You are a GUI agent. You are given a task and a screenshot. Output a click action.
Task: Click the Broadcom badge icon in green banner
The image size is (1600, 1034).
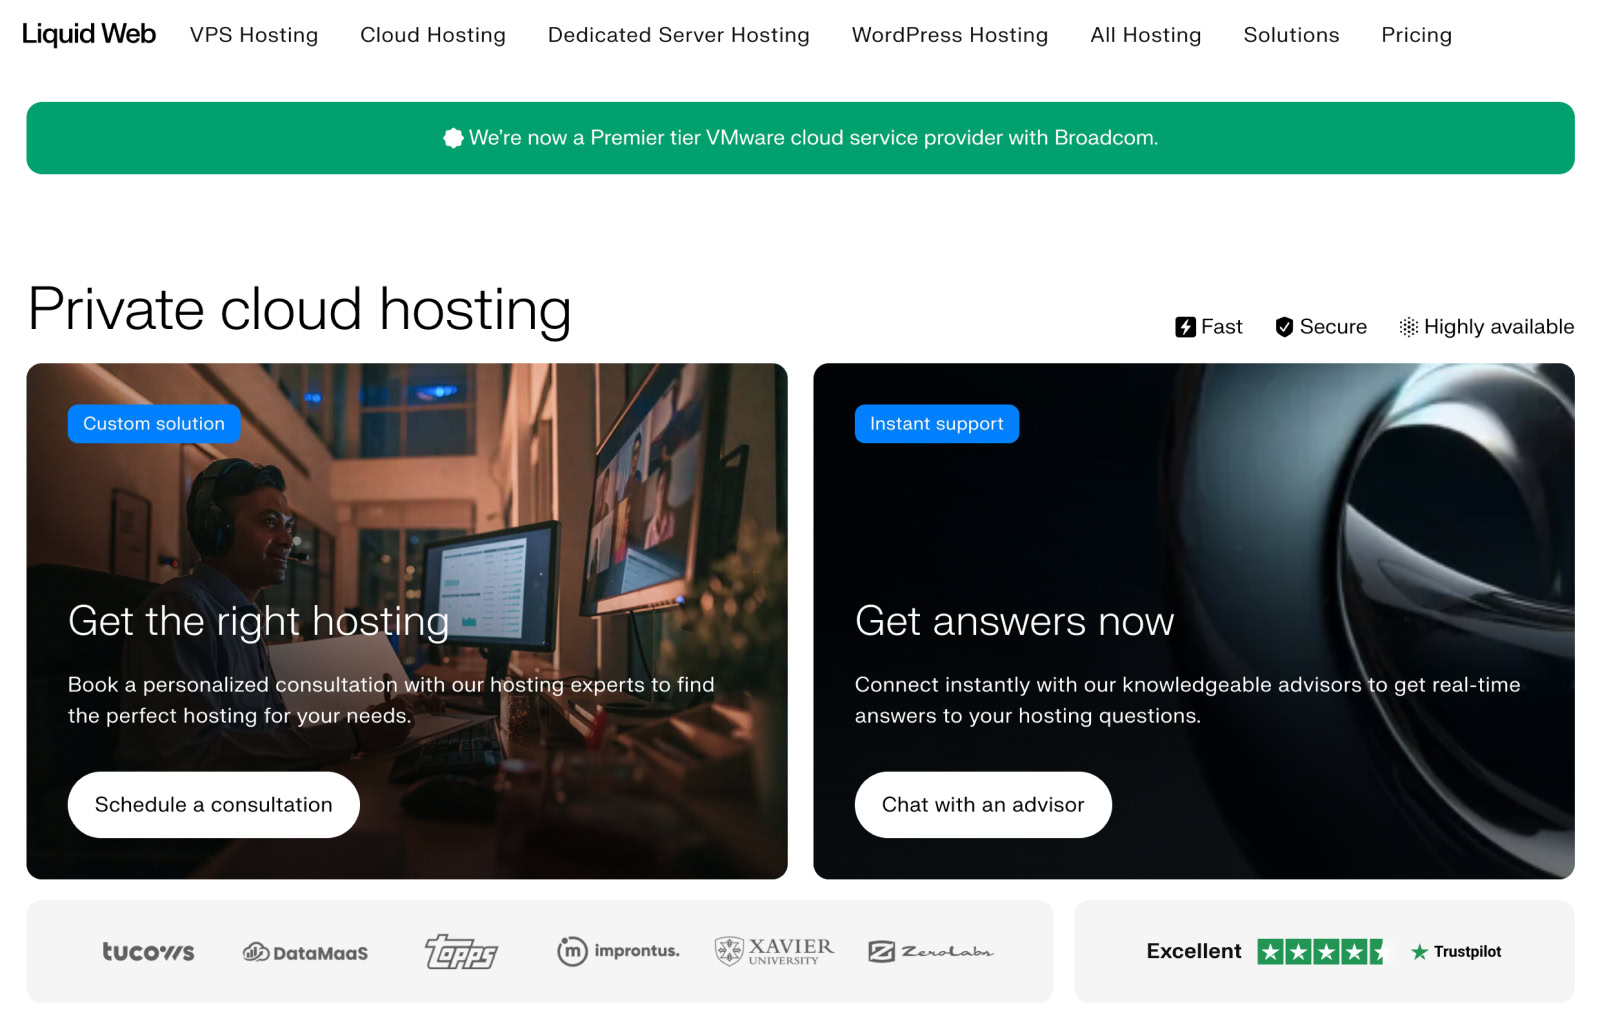(454, 138)
